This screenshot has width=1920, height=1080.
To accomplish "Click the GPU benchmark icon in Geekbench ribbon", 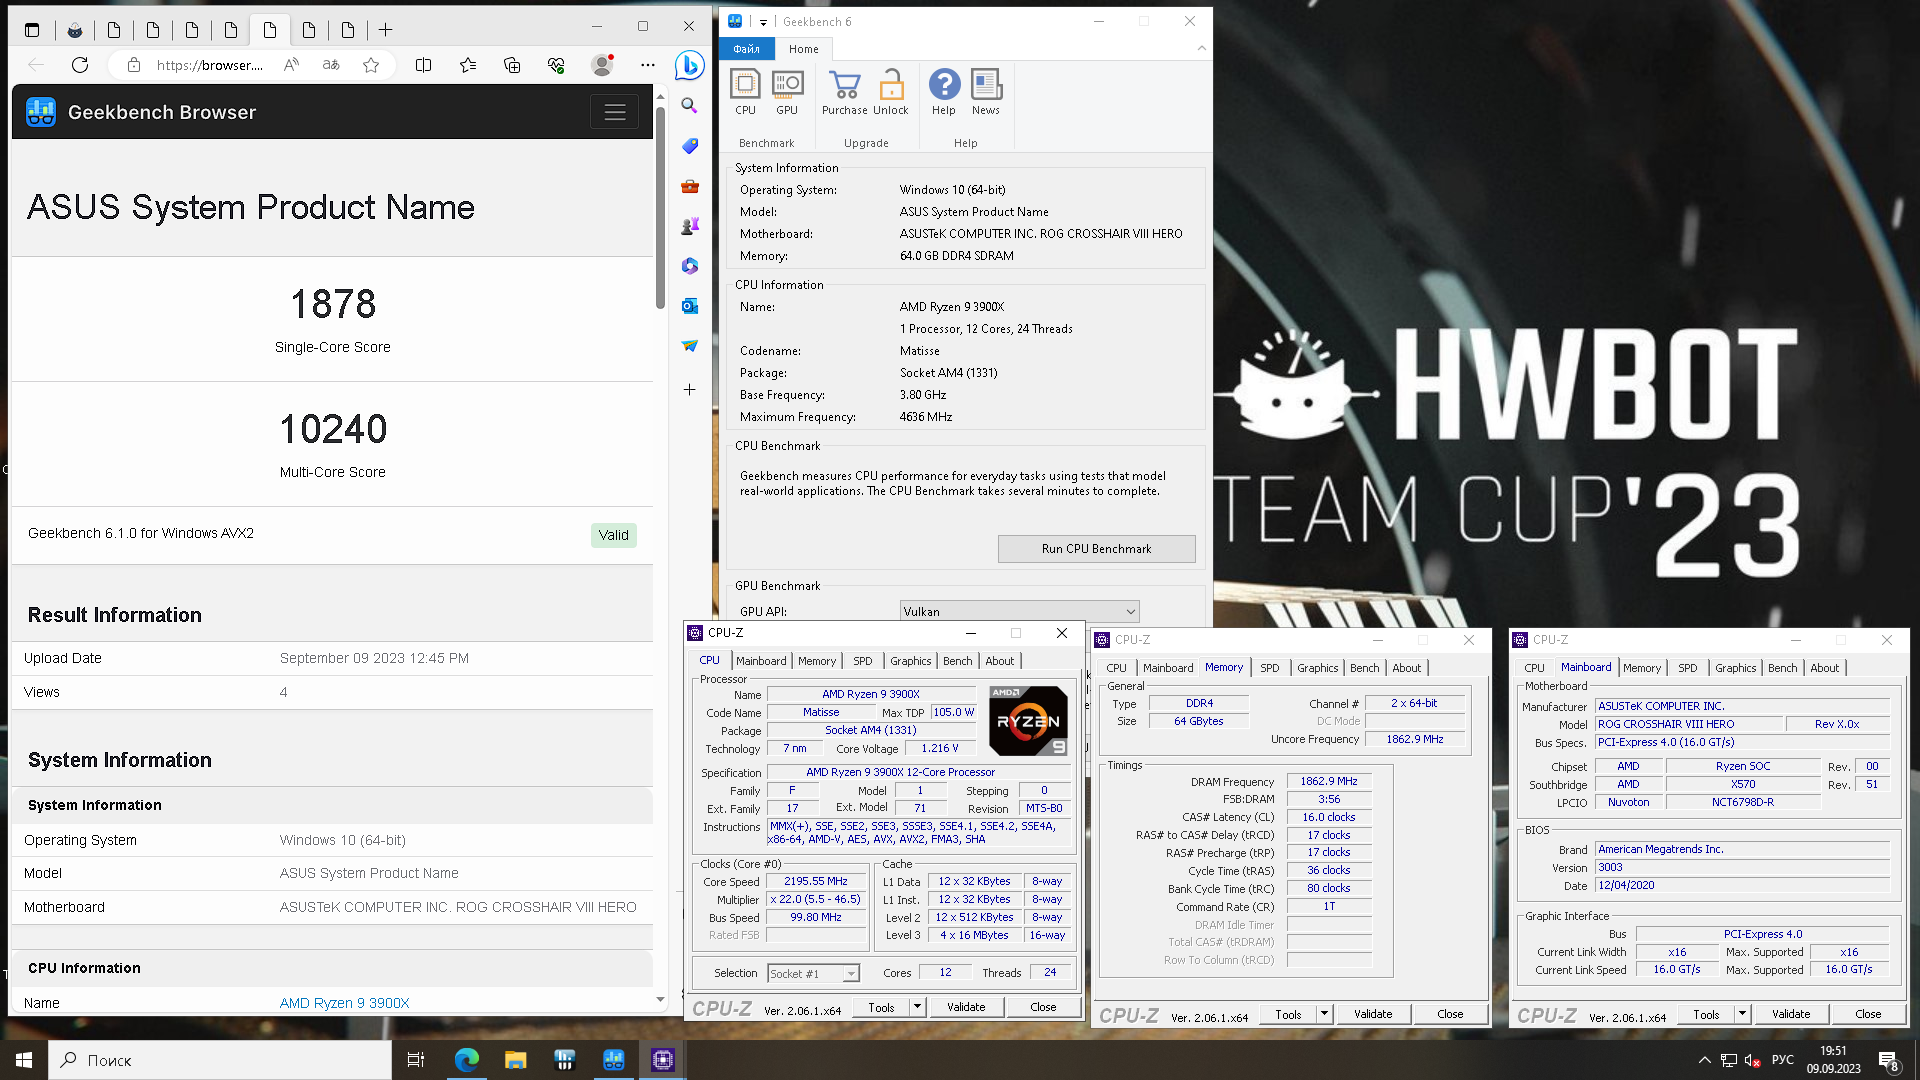I will click(787, 92).
